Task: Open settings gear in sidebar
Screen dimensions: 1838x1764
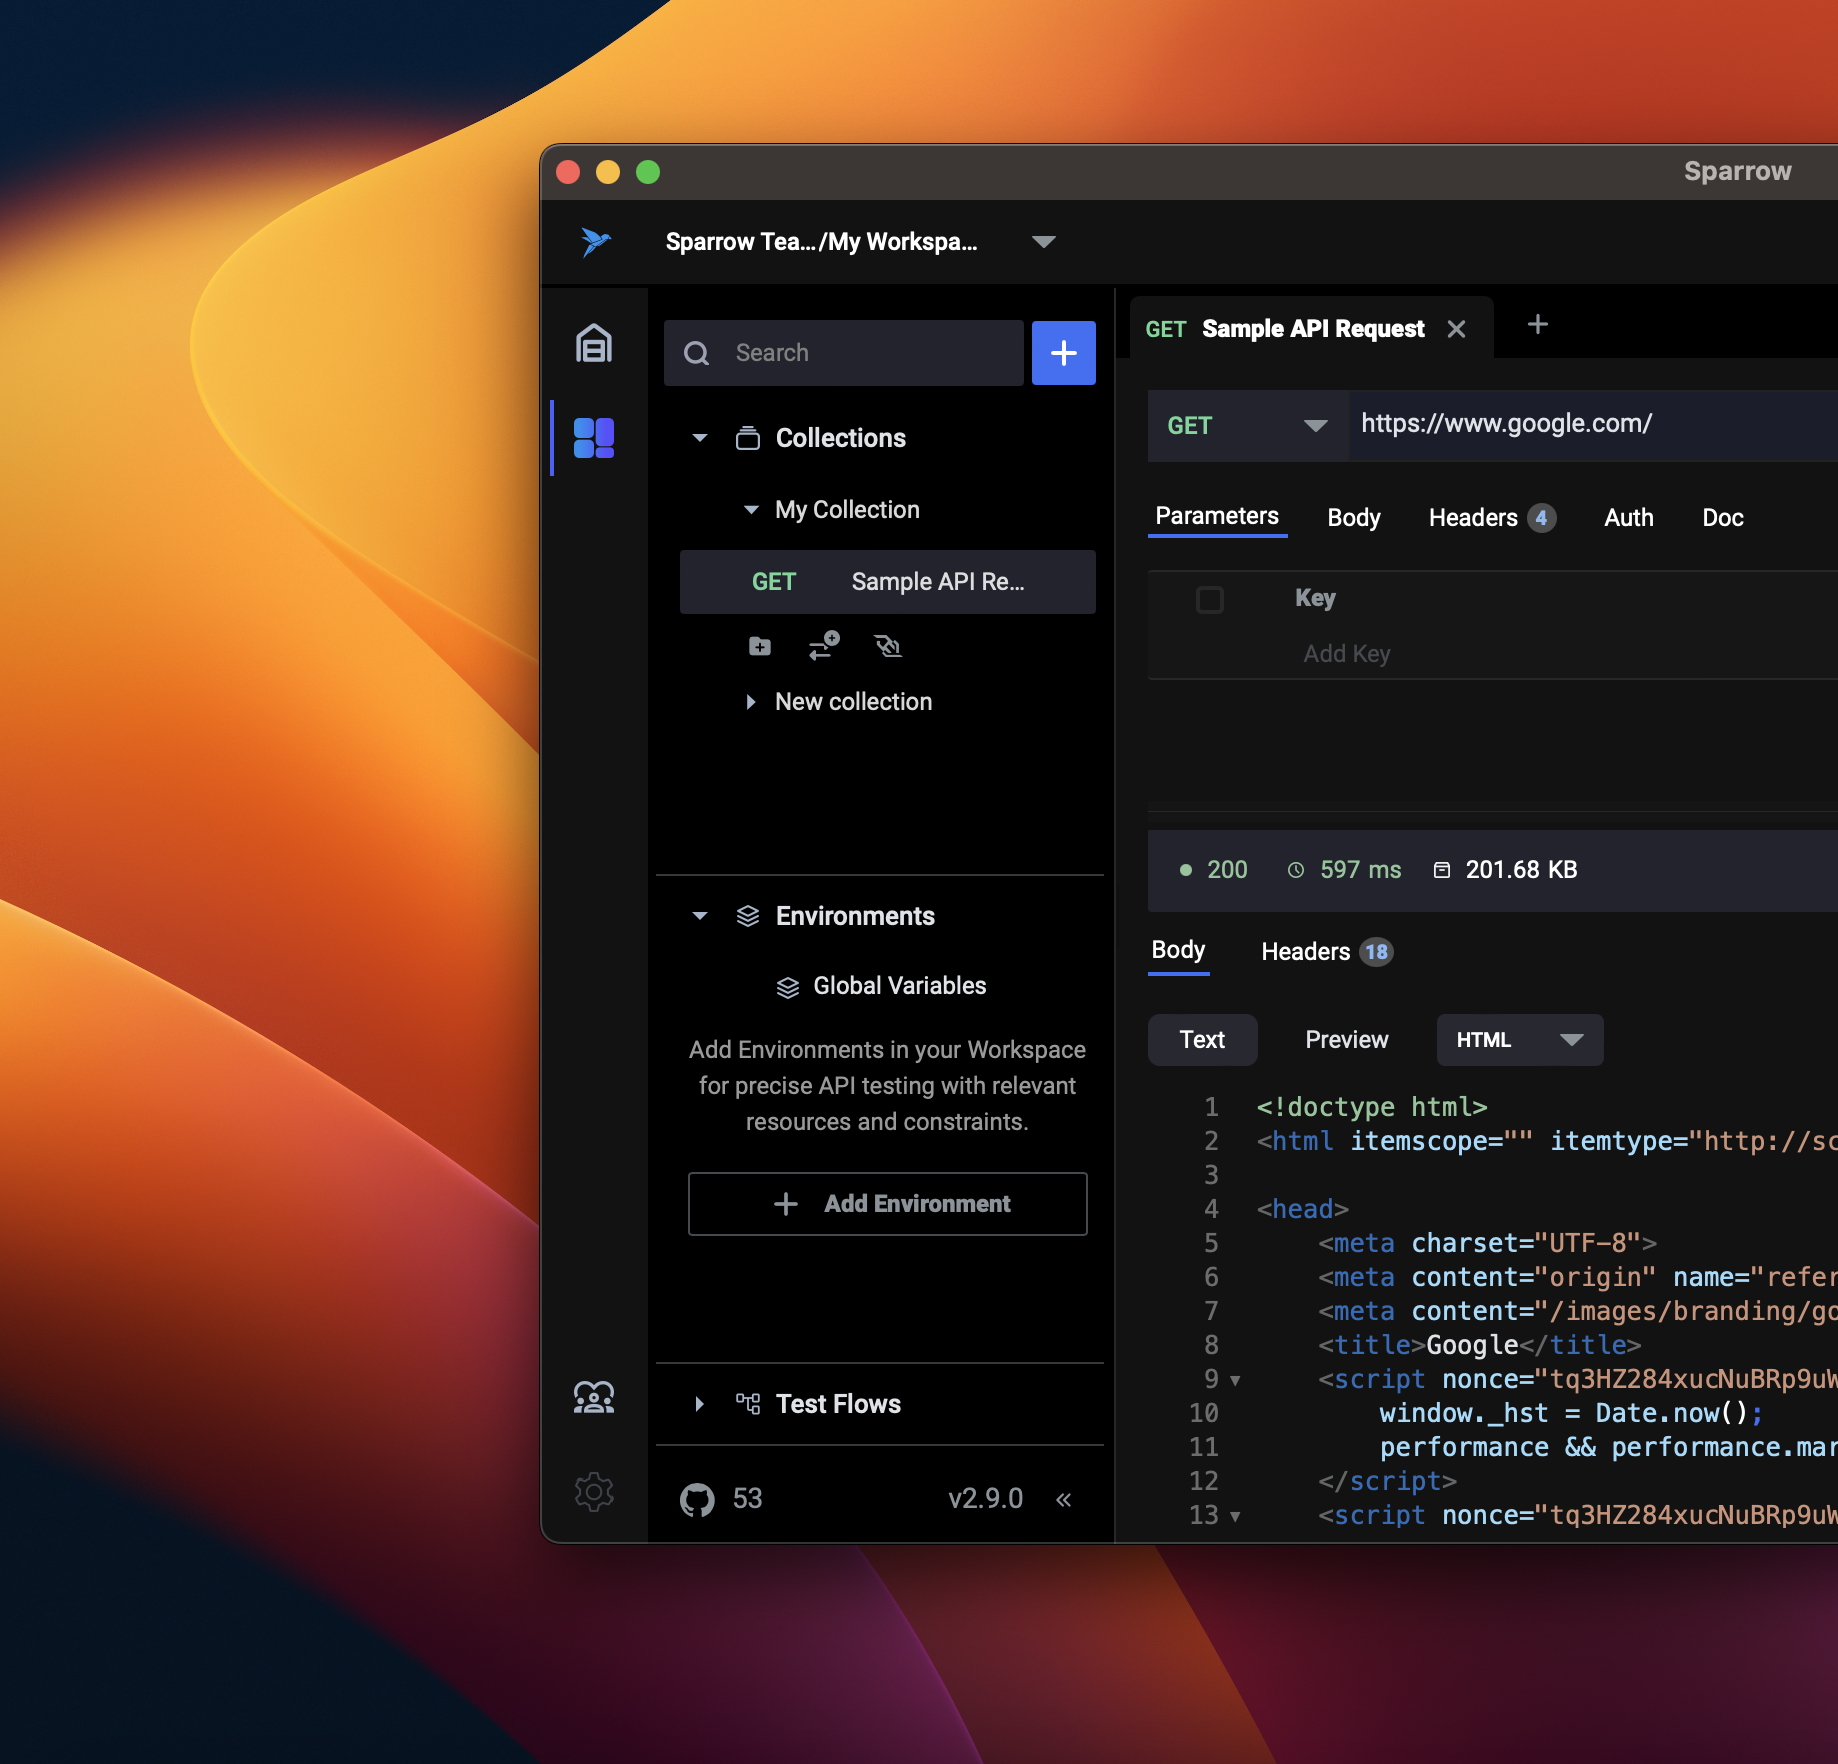Action: (594, 1492)
